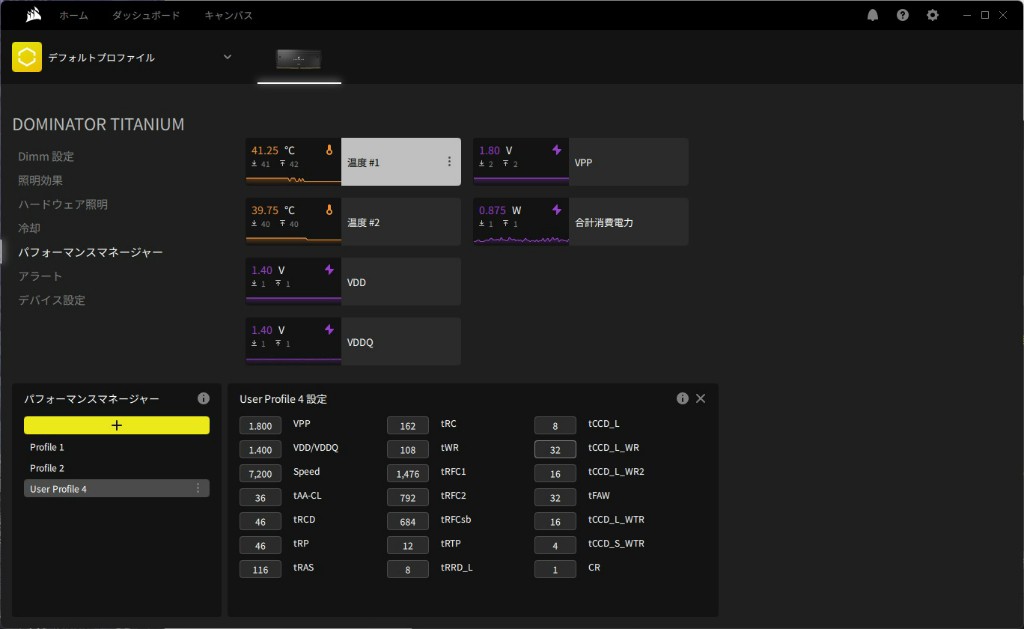Click the tAA-CL value field 36
This screenshot has height=629, width=1024.
click(x=260, y=497)
